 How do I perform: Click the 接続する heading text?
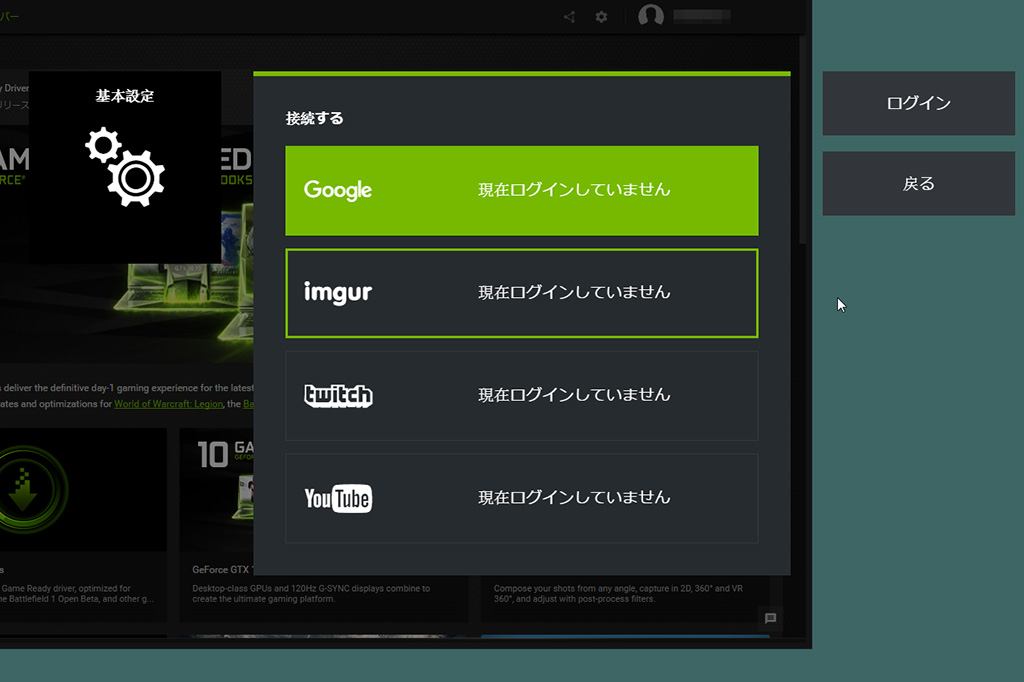click(x=314, y=118)
